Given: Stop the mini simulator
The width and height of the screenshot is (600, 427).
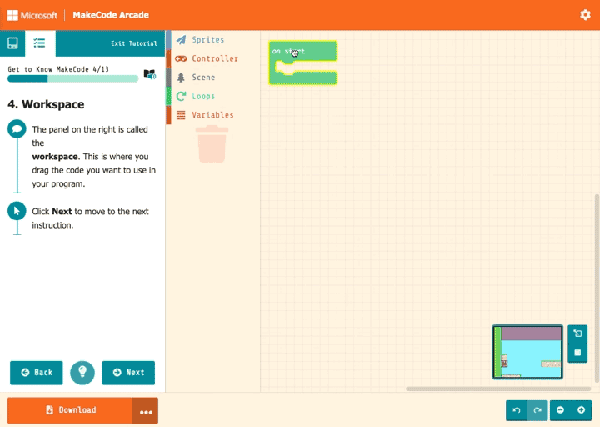Looking at the screenshot, I should click(x=577, y=352).
